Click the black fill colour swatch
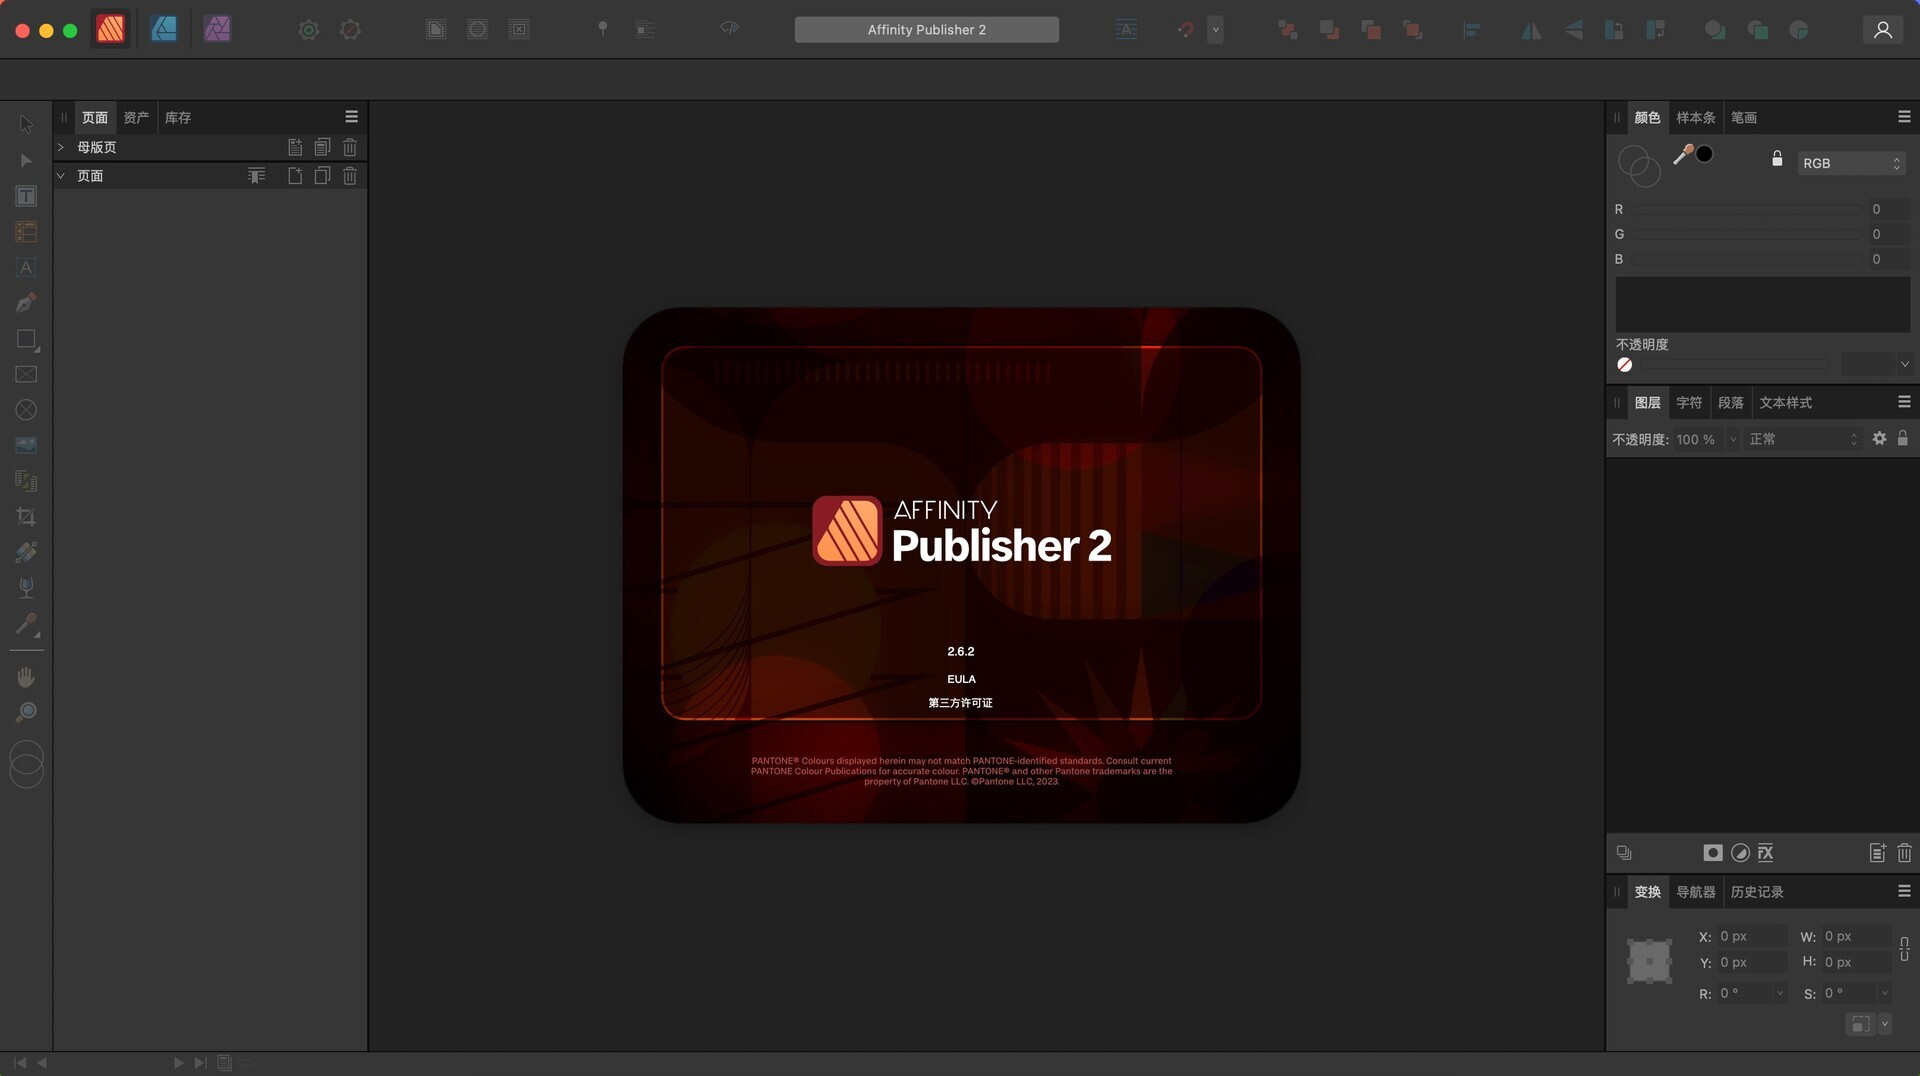The width and height of the screenshot is (1920, 1076). tap(1705, 154)
